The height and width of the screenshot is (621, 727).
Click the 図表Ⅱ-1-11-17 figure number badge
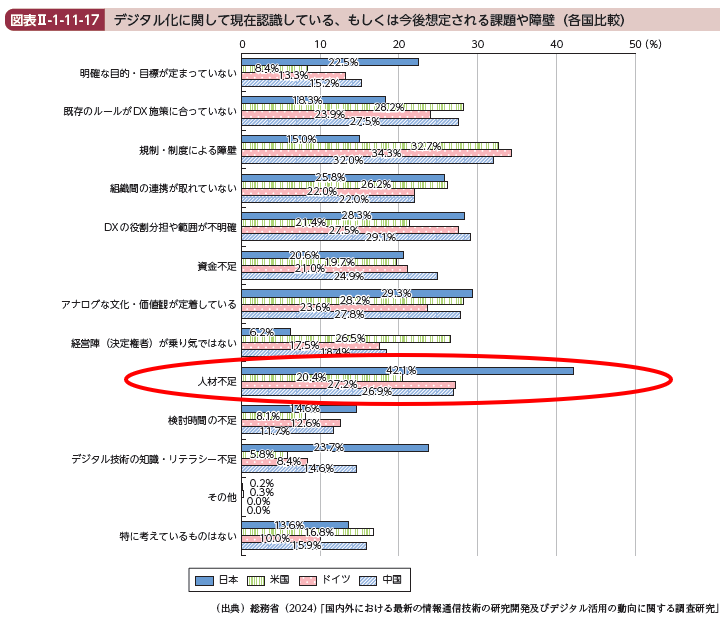56,19
